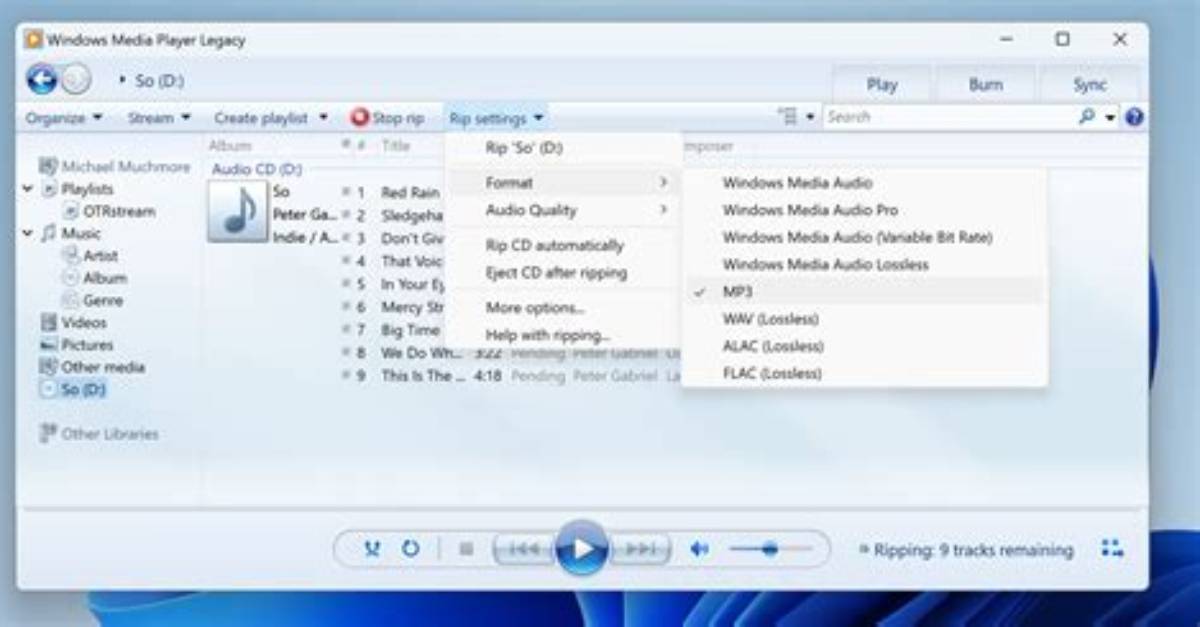Switch to the Sync tab
1200x627 pixels.
click(x=1090, y=85)
